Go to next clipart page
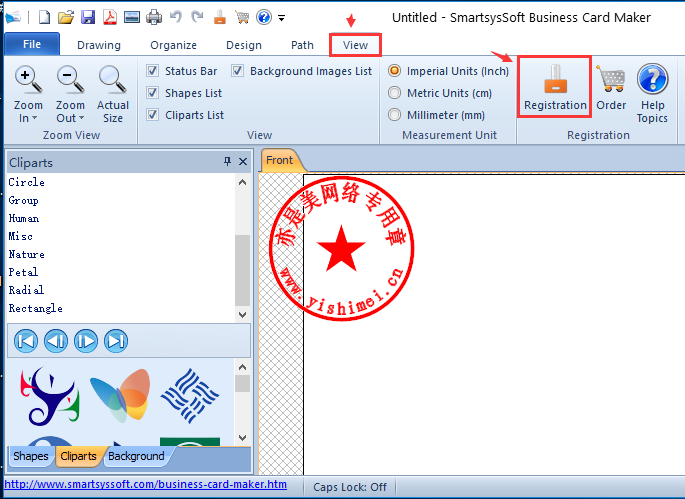Viewport: 685px width, 499px height. (86, 341)
